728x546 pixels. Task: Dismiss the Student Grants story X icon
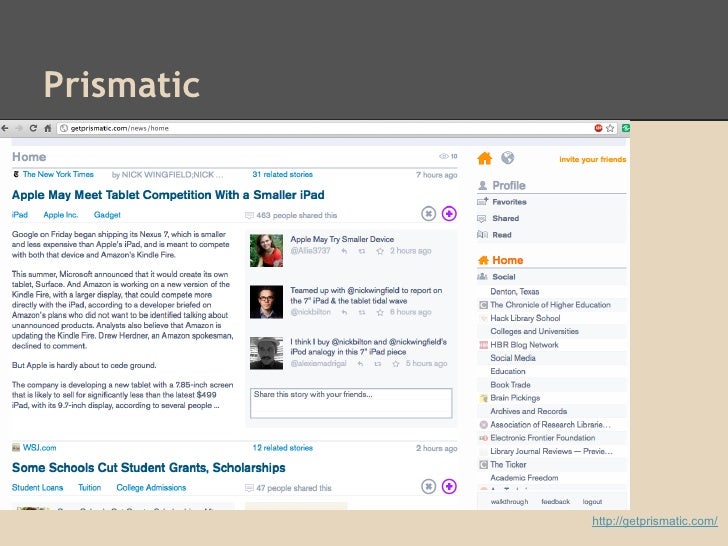coord(429,487)
